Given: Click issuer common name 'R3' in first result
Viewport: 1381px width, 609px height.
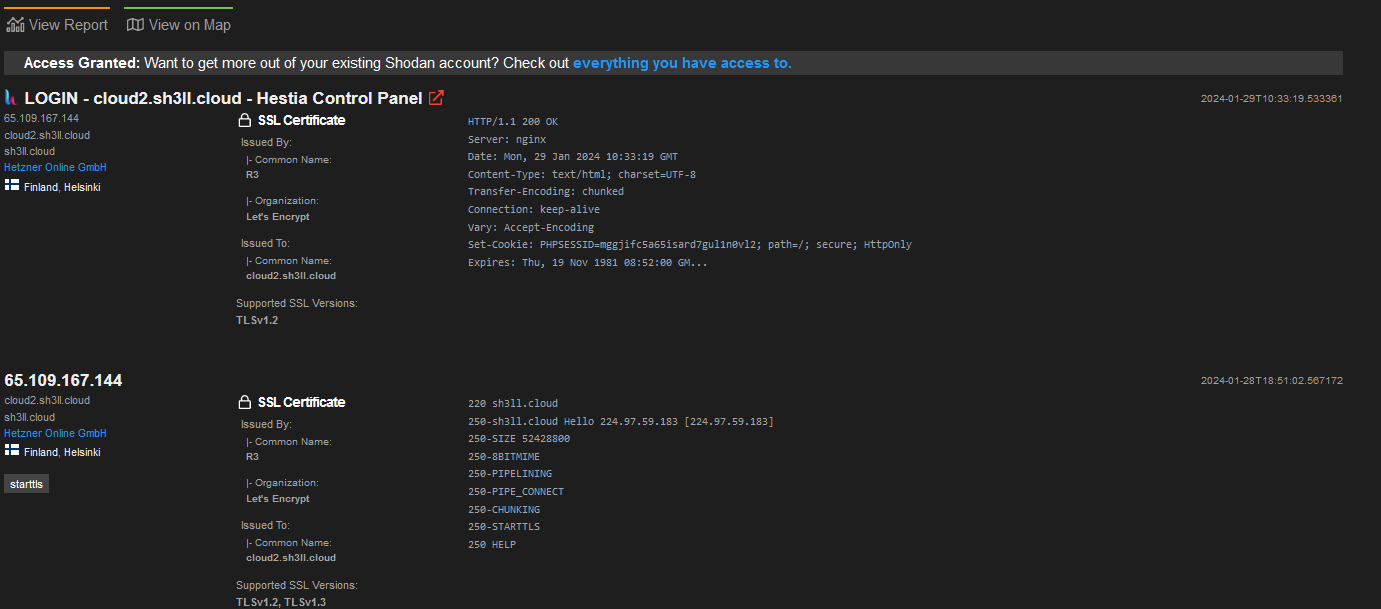Looking at the screenshot, I should (252, 174).
